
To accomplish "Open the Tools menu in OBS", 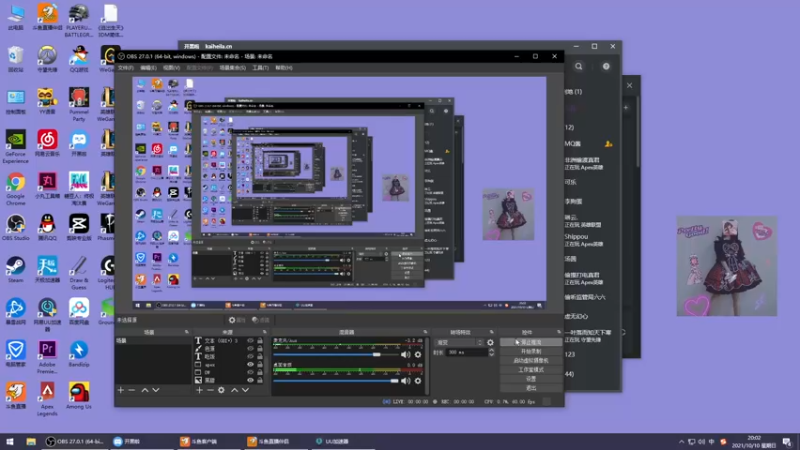I will 260,68.
